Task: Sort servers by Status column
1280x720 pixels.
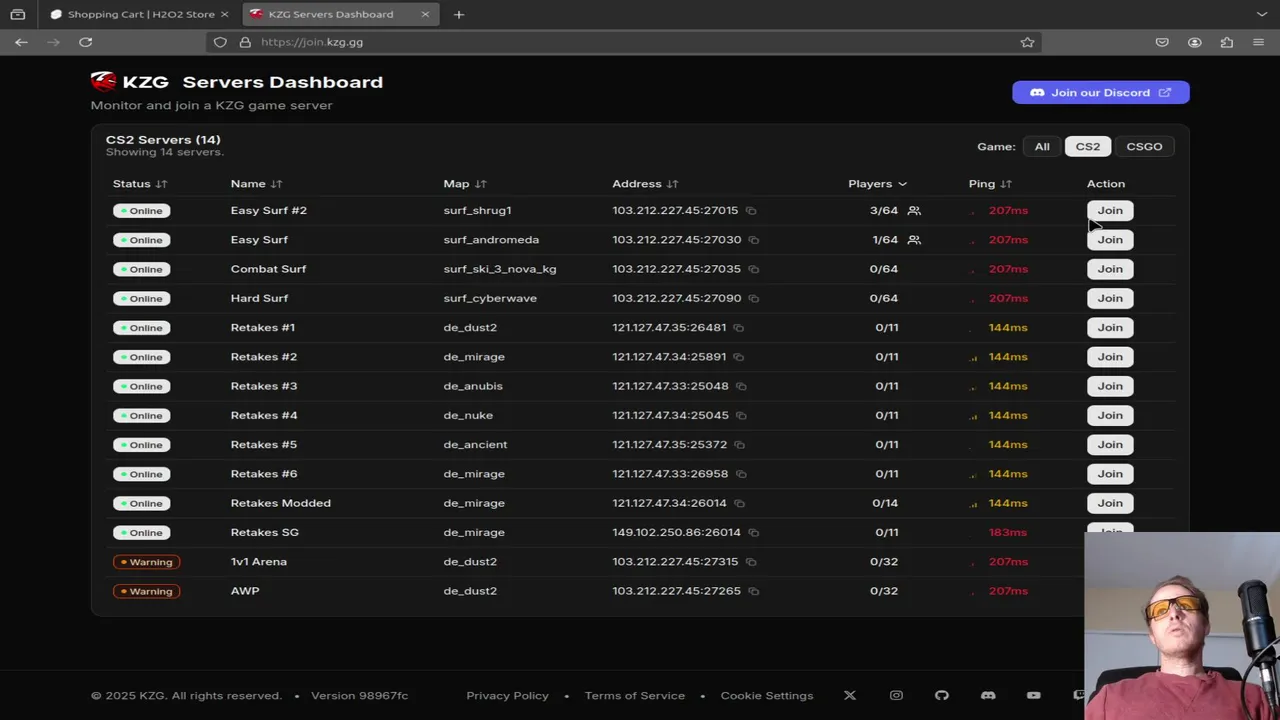Action: (140, 184)
